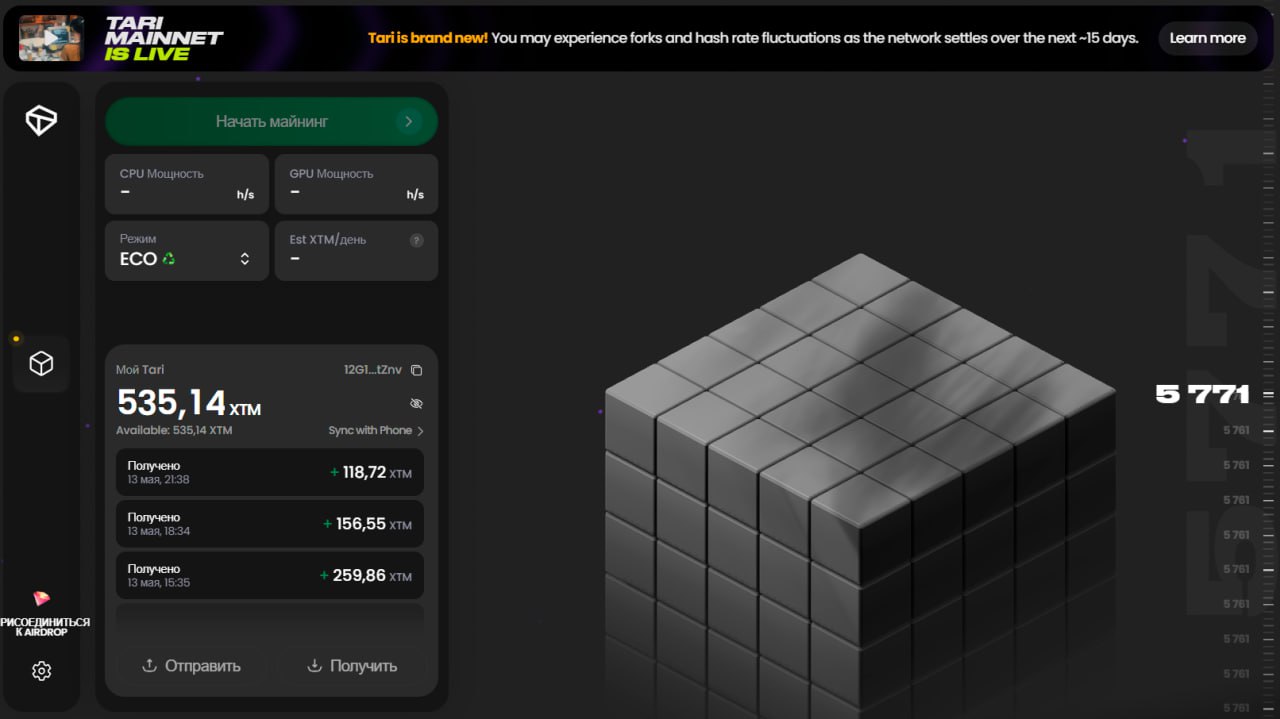Click the green ECO recycle icon
Image resolution: width=1280 pixels, height=719 pixels.
coord(168,259)
